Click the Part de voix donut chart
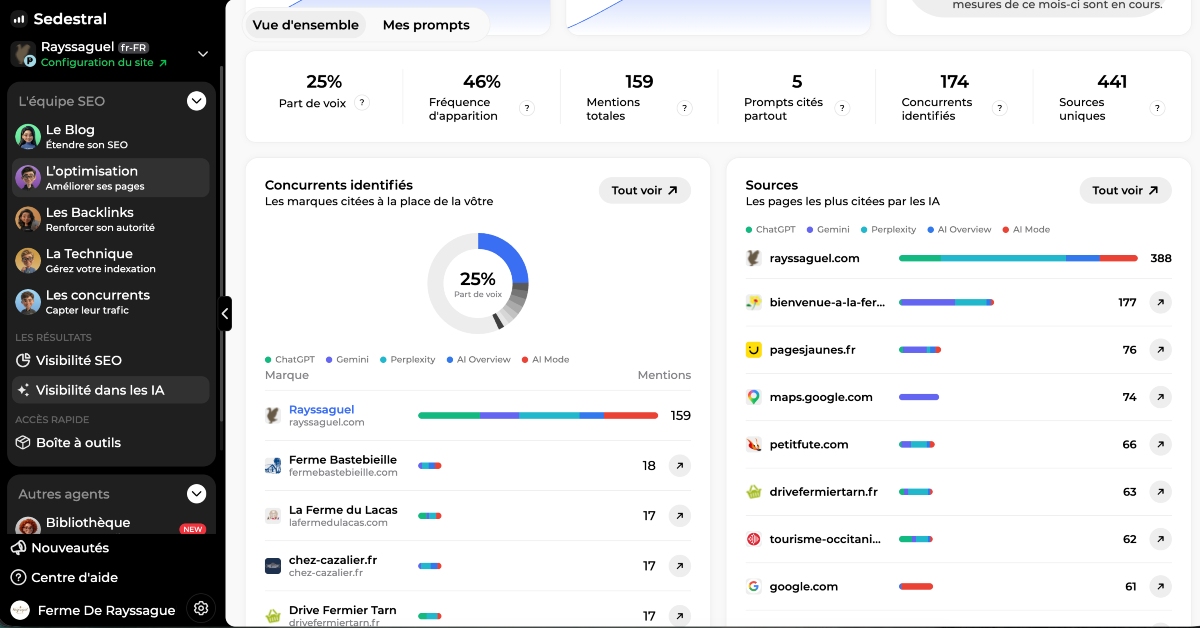The width and height of the screenshot is (1200, 628). click(478, 283)
